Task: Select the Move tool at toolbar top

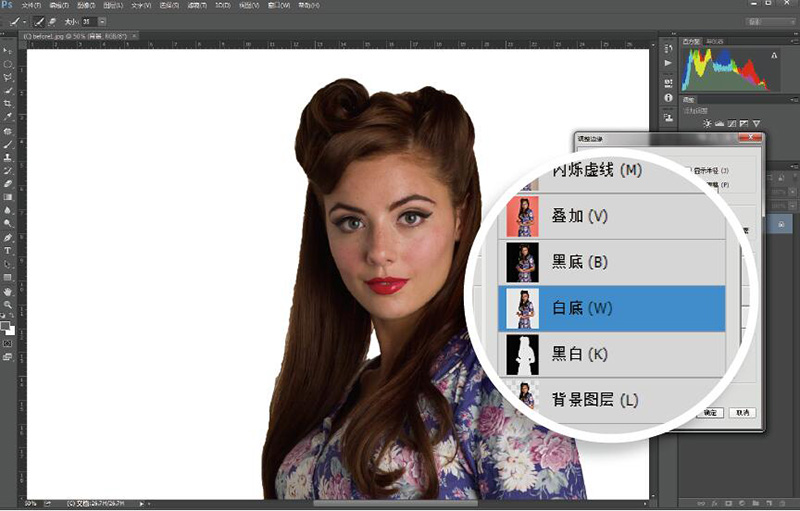Action: point(7,49)
